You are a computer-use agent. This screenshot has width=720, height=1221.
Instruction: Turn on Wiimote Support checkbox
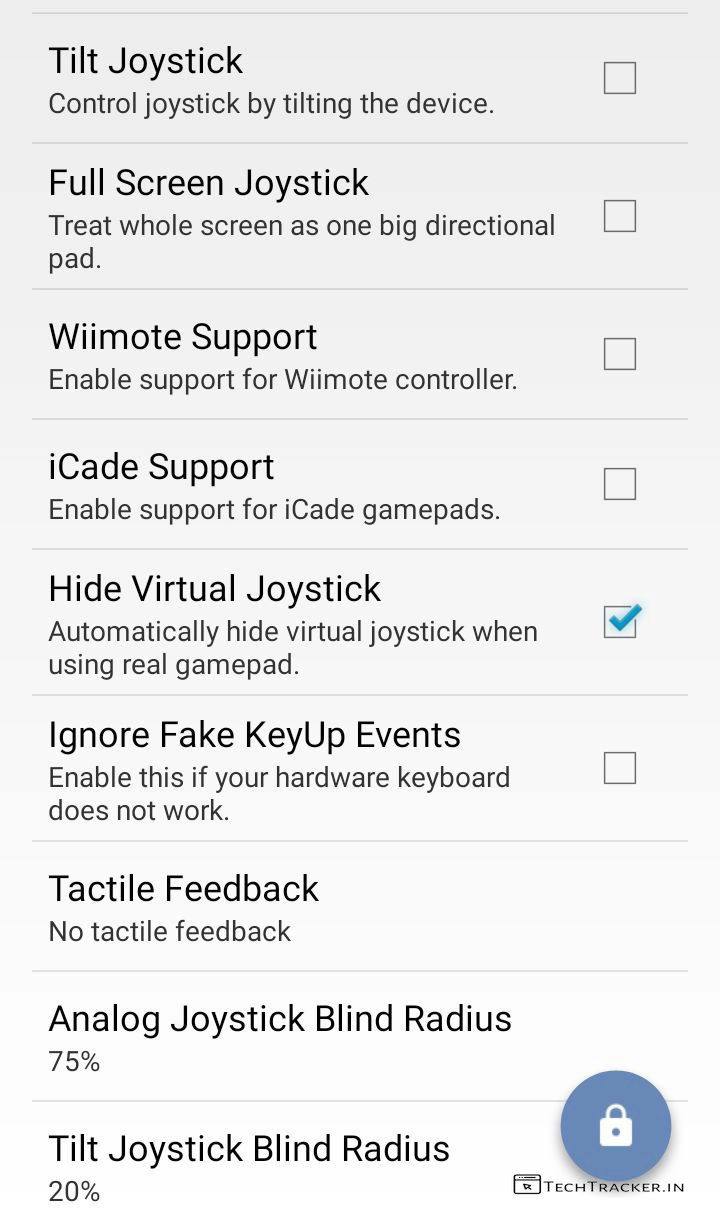tap(620, 354)
